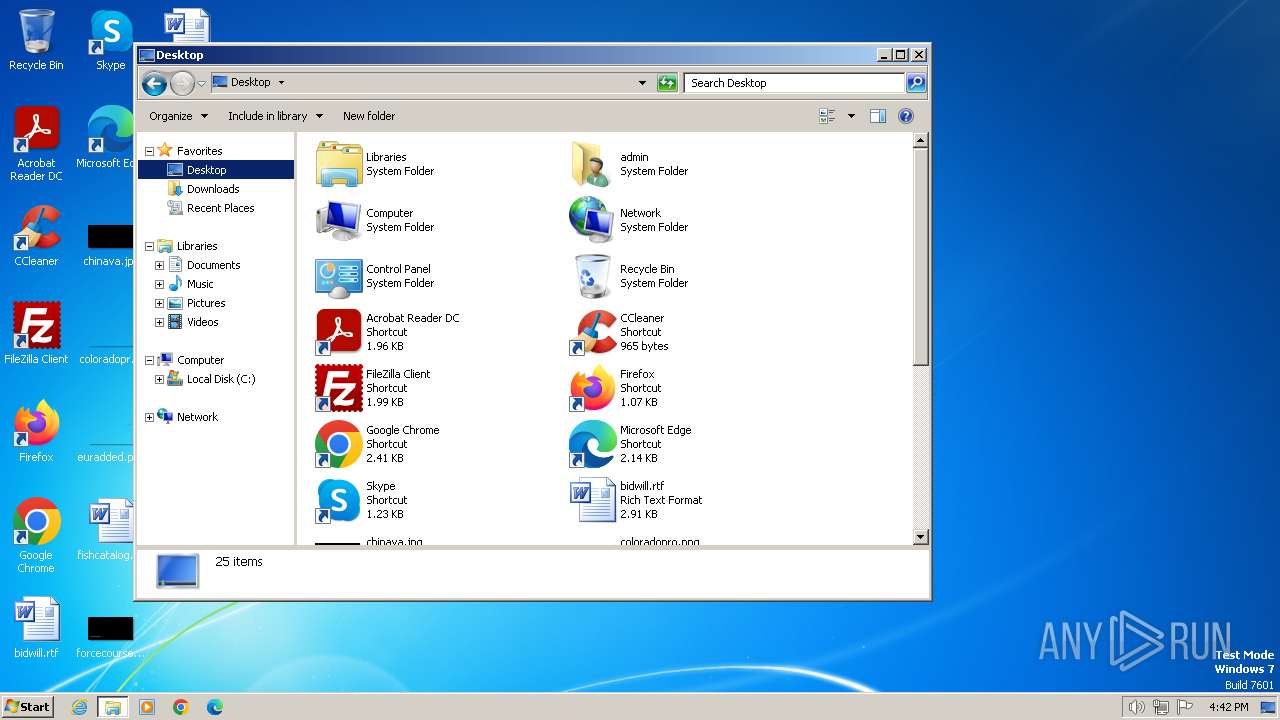Open the taskbar clock showing 4:42 PM
The image size is (1280, 720).
click(1228, 707)
